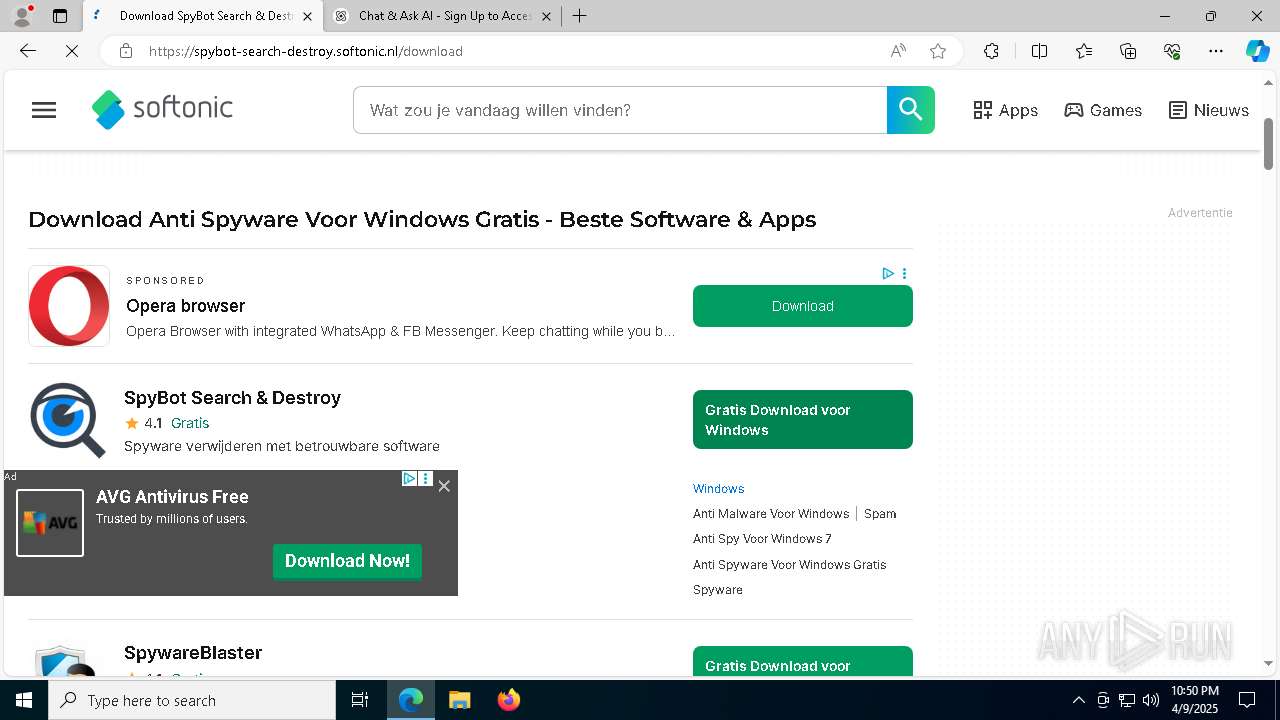This screenshot has height=720, width=1280.
Task: Open File Explorer from the taskbar
Action: point(459,700)
